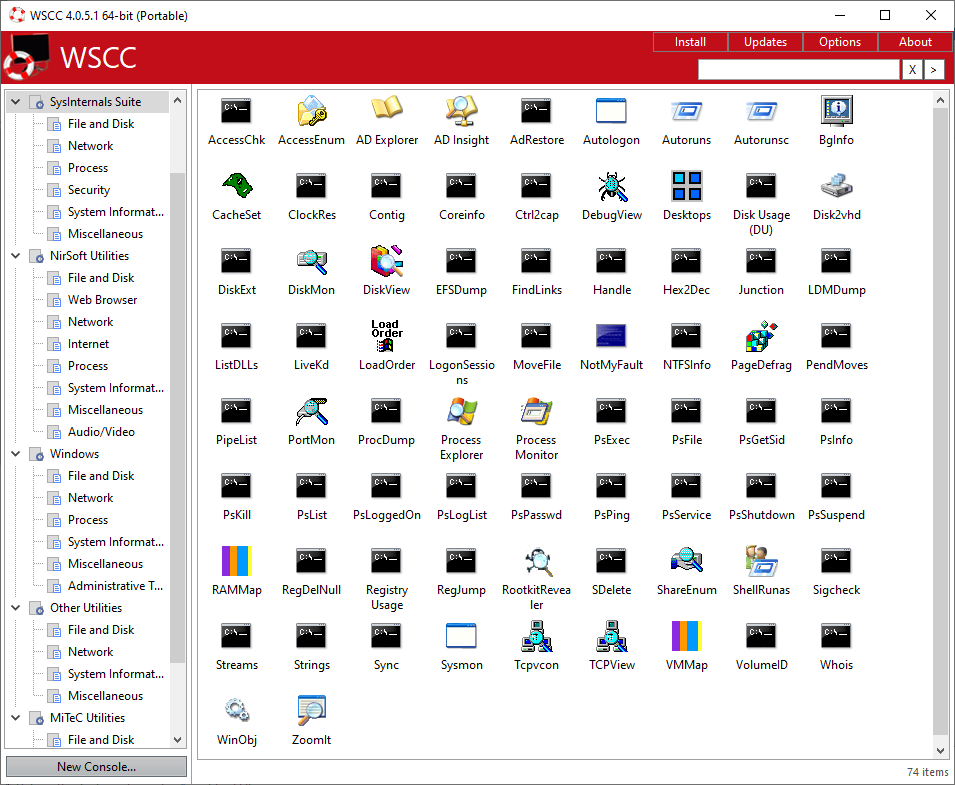Open the Process Explorer icon
955x785 pixels.
click(462, 411)
